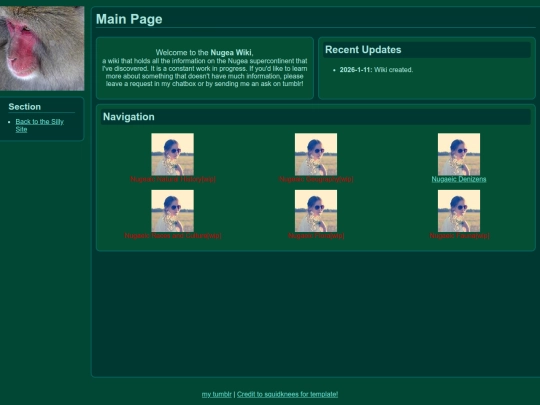The image size is (540, 405).
Task: Click the thumbnail above Nugaeic Flora
Action: coord(316,211)
